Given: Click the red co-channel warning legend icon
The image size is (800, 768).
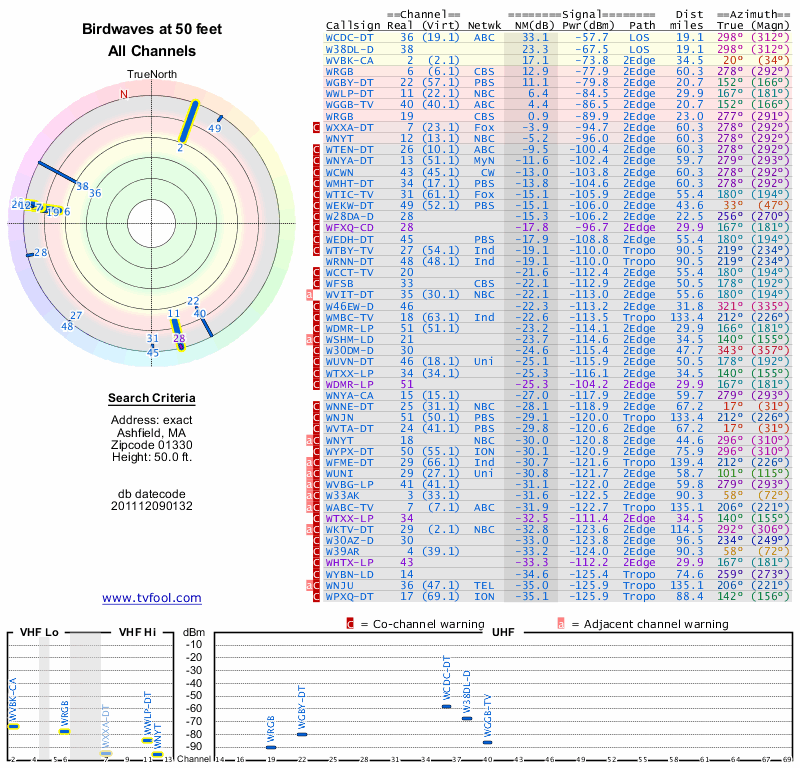Looking at the screenshot, I should (x=350, y=624).
